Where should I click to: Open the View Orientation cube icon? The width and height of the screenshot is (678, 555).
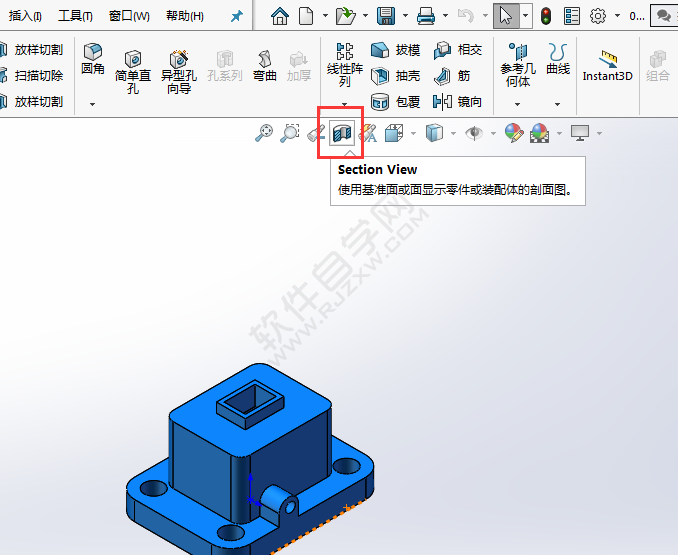point(394,133)
